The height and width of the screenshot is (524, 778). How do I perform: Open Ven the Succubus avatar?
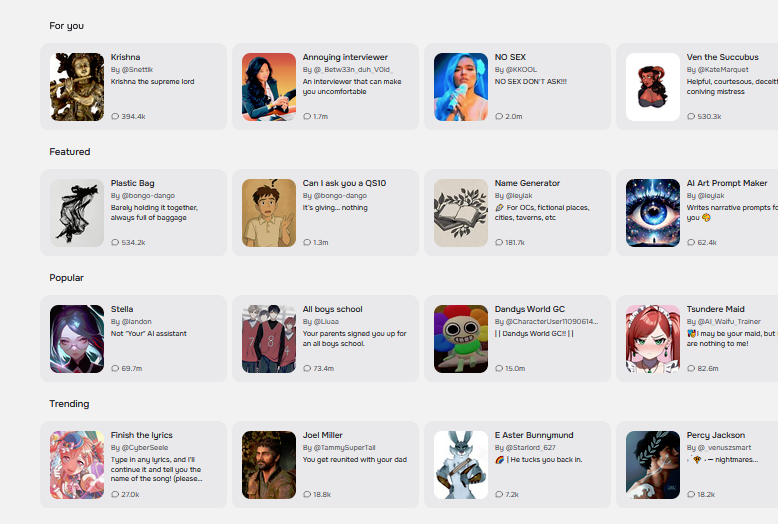(x=653, y=87)
